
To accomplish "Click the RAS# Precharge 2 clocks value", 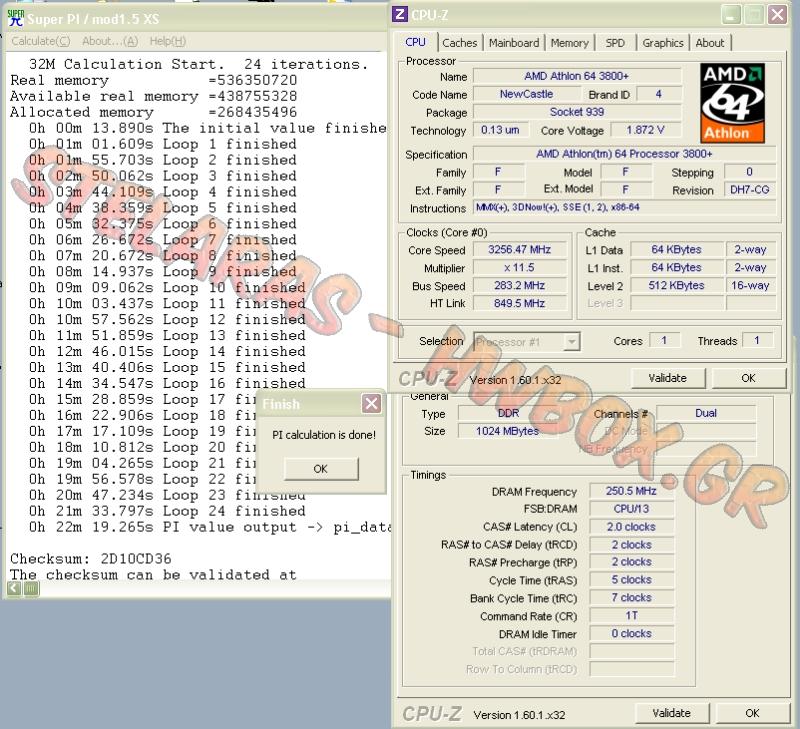I will coord(631,562).
